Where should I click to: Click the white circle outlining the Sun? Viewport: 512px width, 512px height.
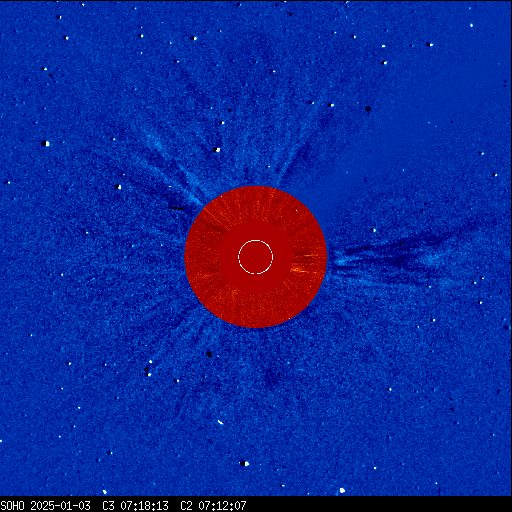256,257
